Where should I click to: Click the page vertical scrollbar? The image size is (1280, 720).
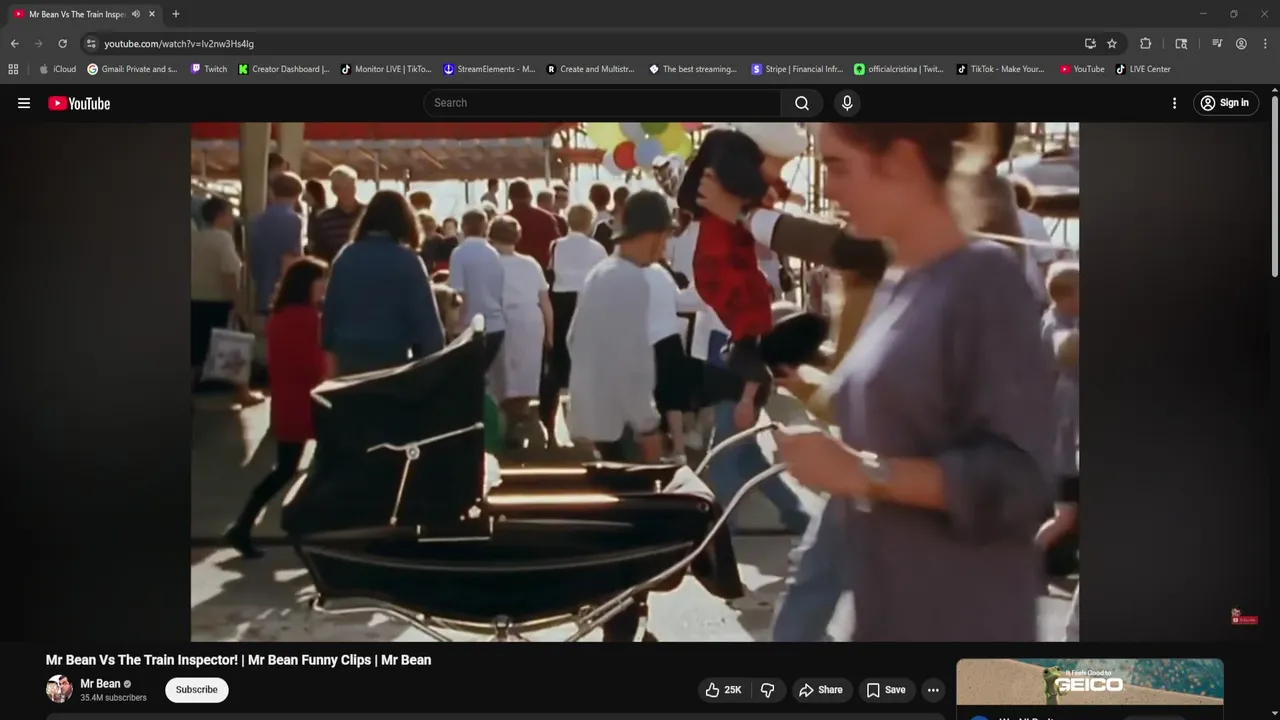(1274, 187)
